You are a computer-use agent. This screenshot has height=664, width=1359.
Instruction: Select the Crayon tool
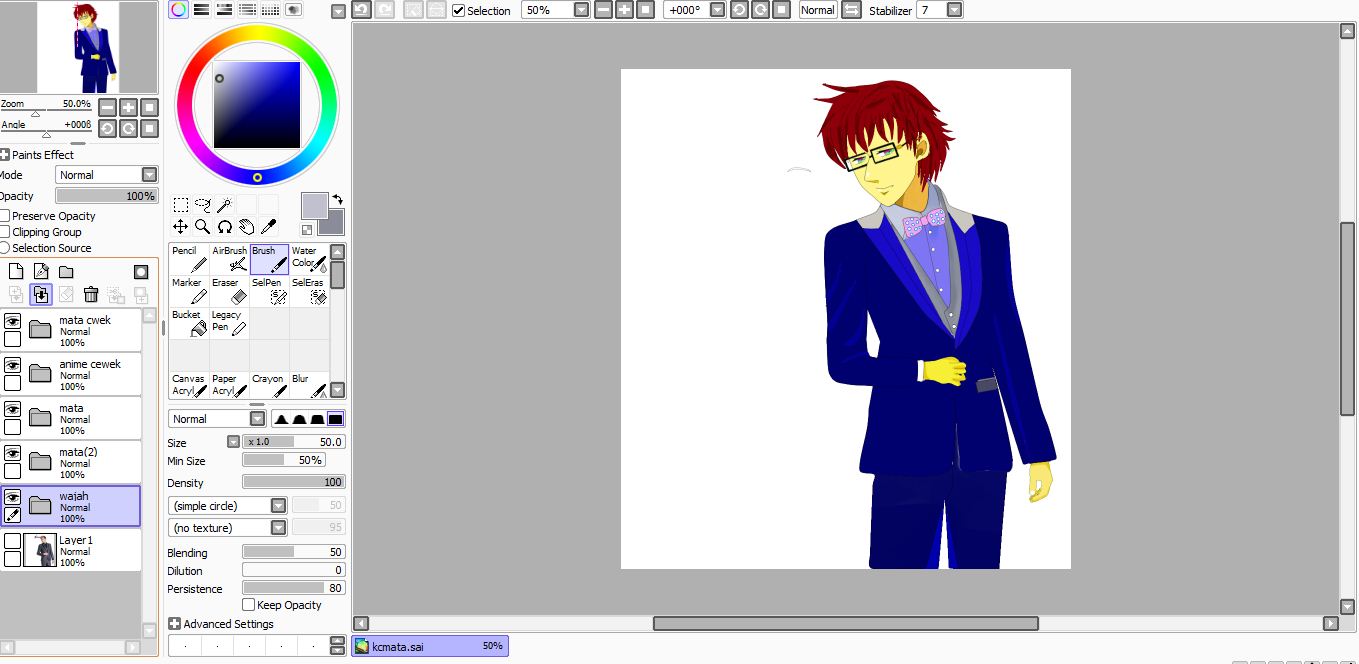coord(269,385)
